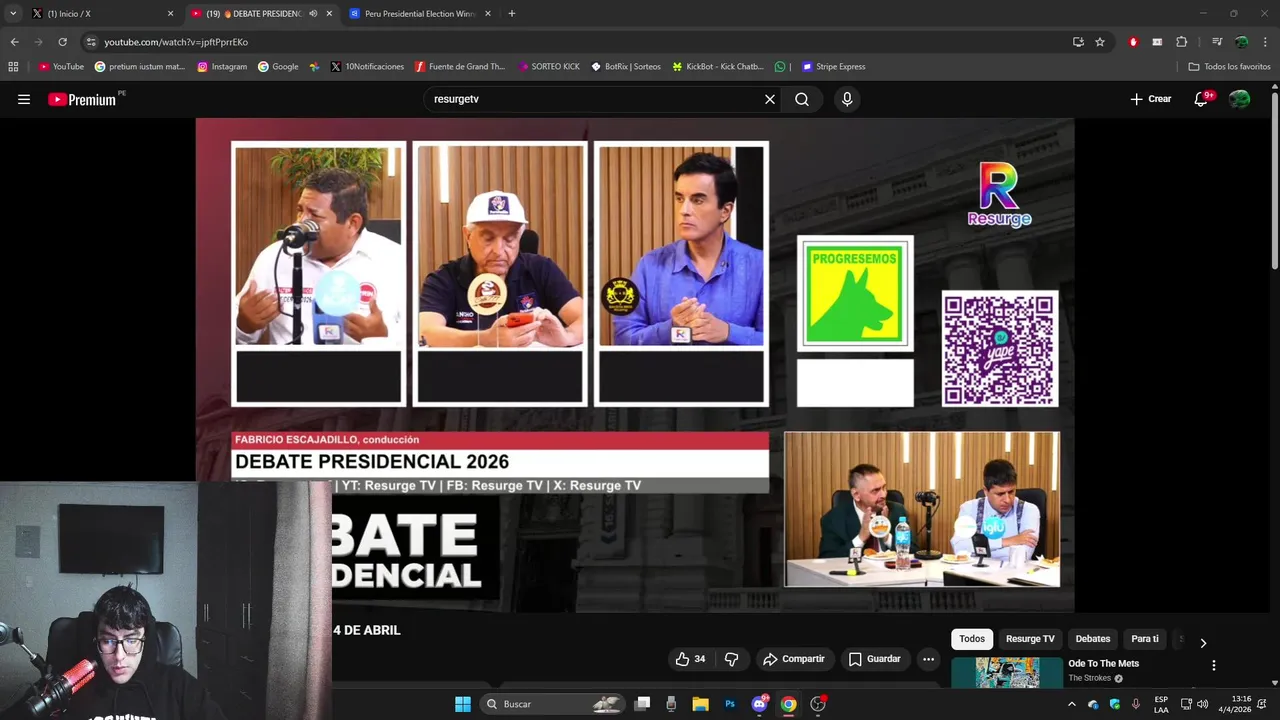Screen dimensions: 1280x720
Task: Show hidden system tray icons chevron
Action: coord(1072,704)
